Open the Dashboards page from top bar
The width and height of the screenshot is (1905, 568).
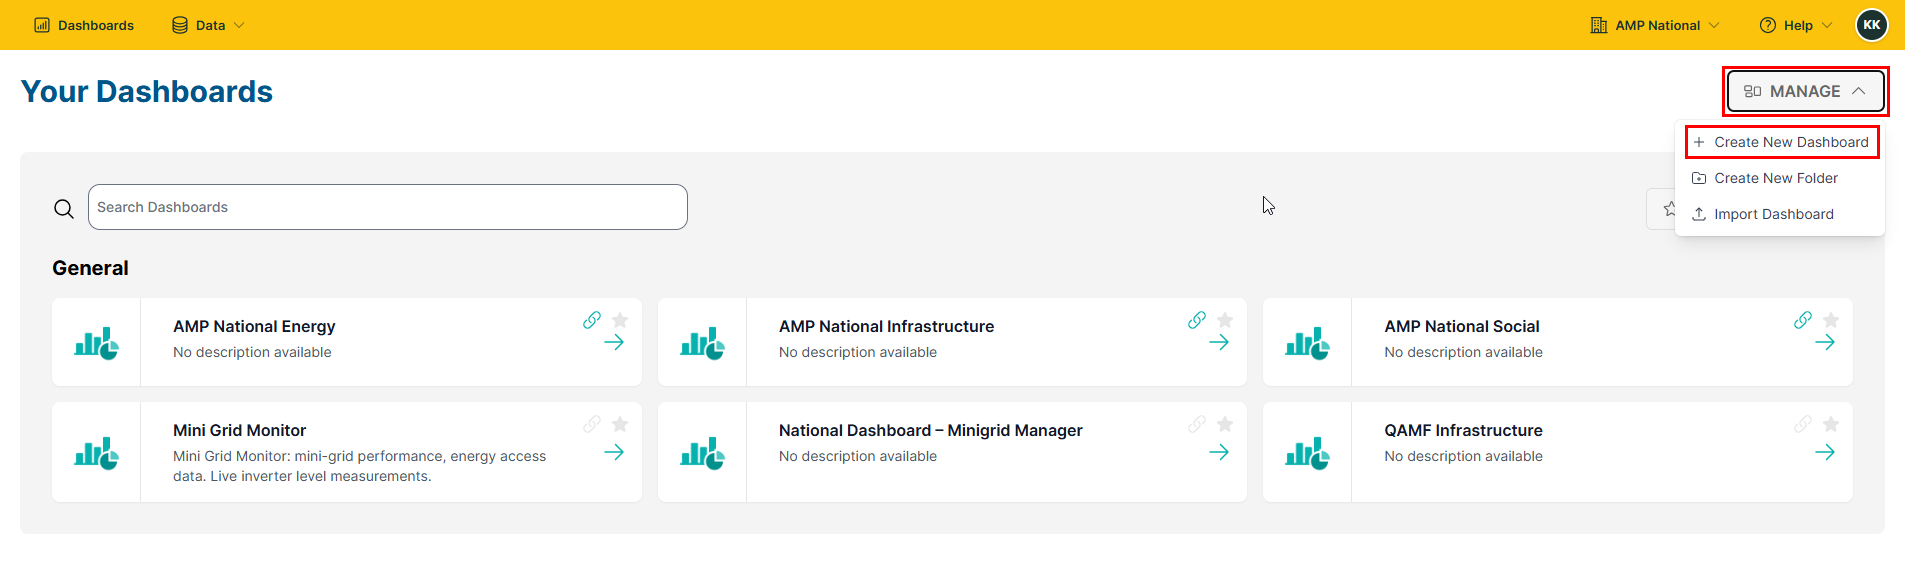point(84,25)
